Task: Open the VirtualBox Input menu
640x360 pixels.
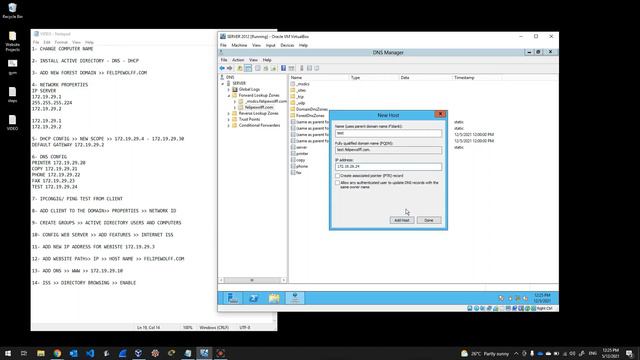Action: [x=271, y=45]
